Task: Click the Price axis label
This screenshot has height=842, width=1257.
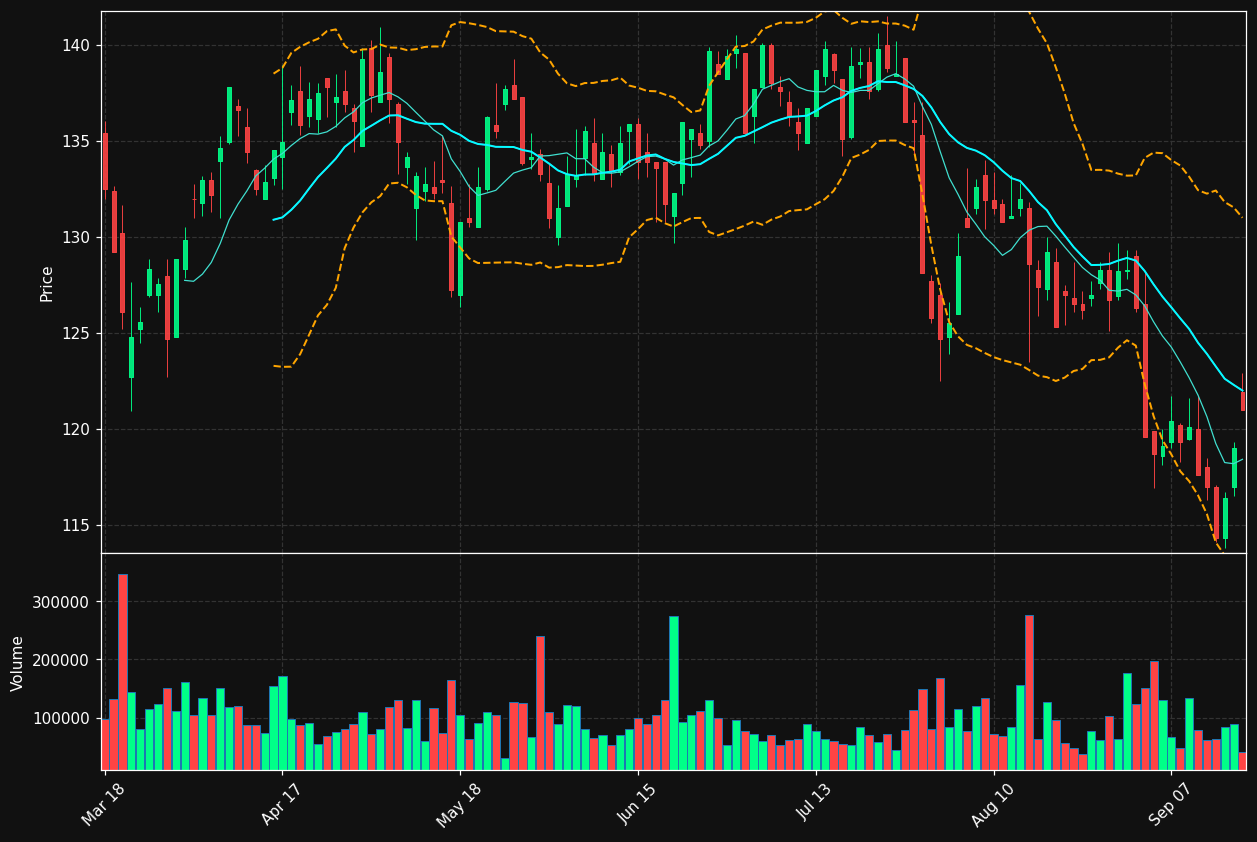Action: point(47,283)
